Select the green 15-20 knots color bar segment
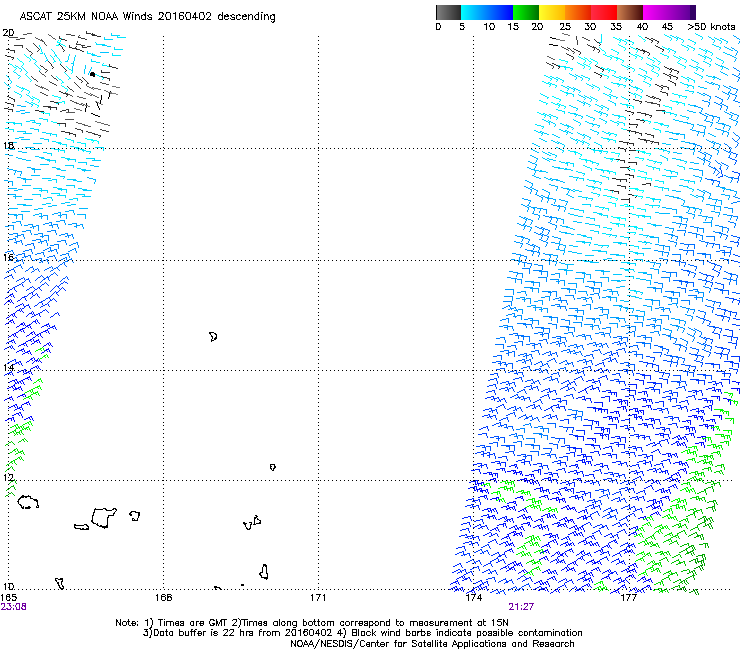Image resolution: width=740 pixels, height=650 pixels. click(526, 12)
